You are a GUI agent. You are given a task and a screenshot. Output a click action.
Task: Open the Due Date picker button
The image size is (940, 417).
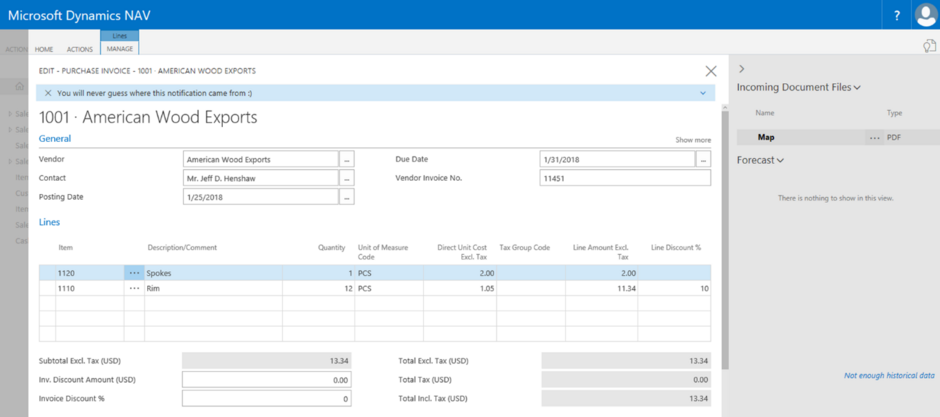point(703,159)
